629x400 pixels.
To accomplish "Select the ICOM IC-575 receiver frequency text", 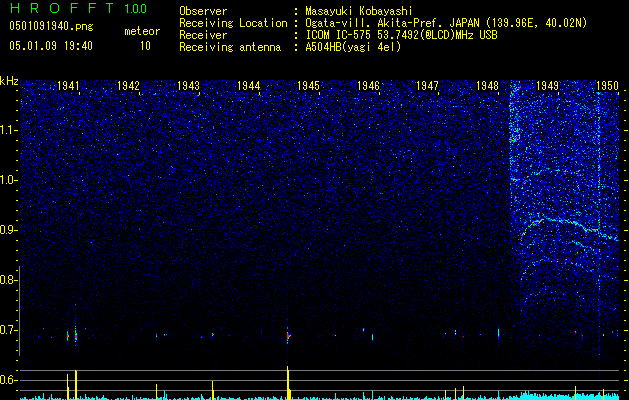I will coord(401,35).
